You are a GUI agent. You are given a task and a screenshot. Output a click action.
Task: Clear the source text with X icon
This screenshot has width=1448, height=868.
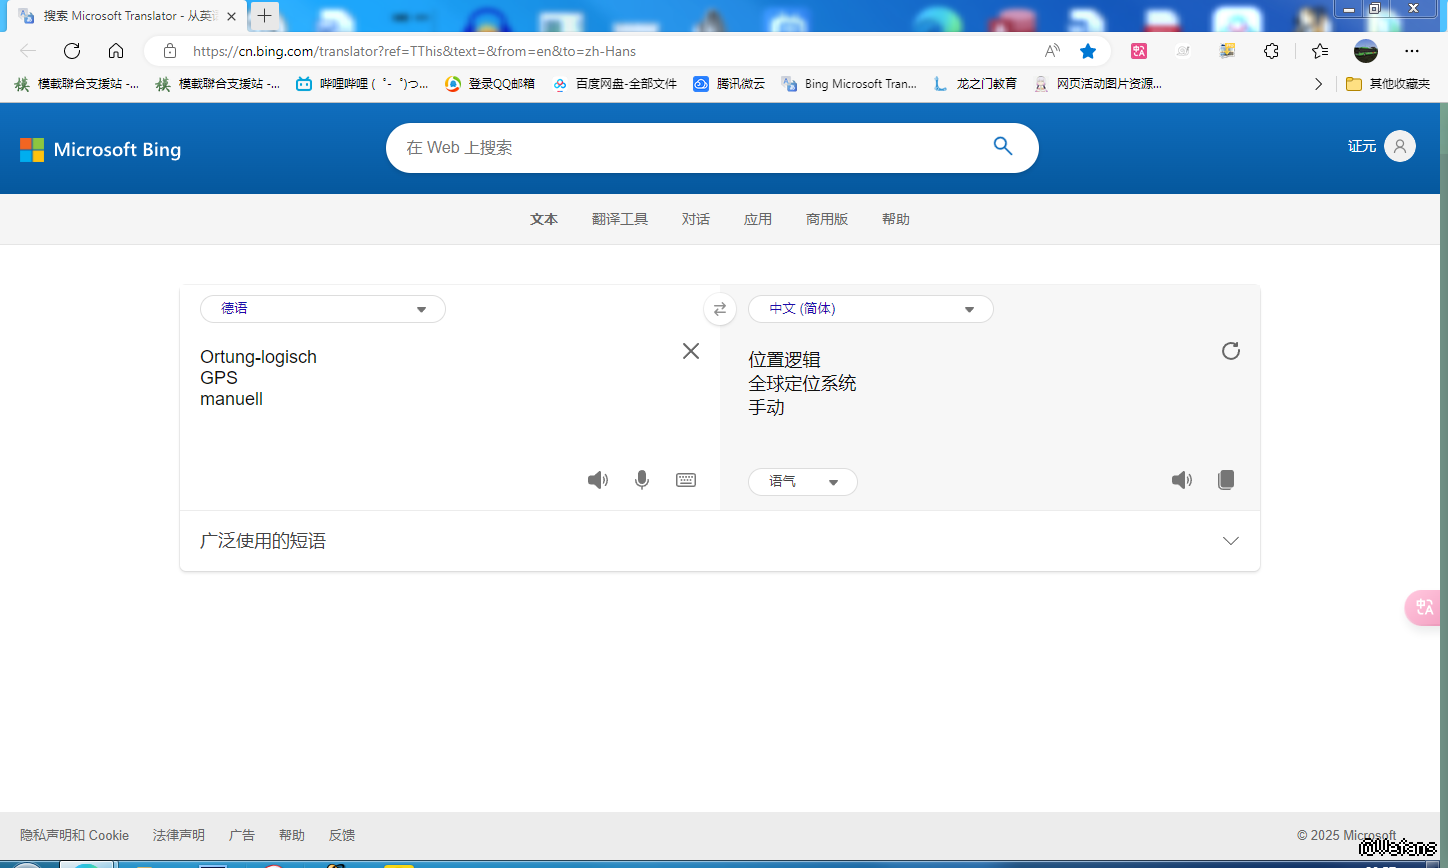pos(691,351)
